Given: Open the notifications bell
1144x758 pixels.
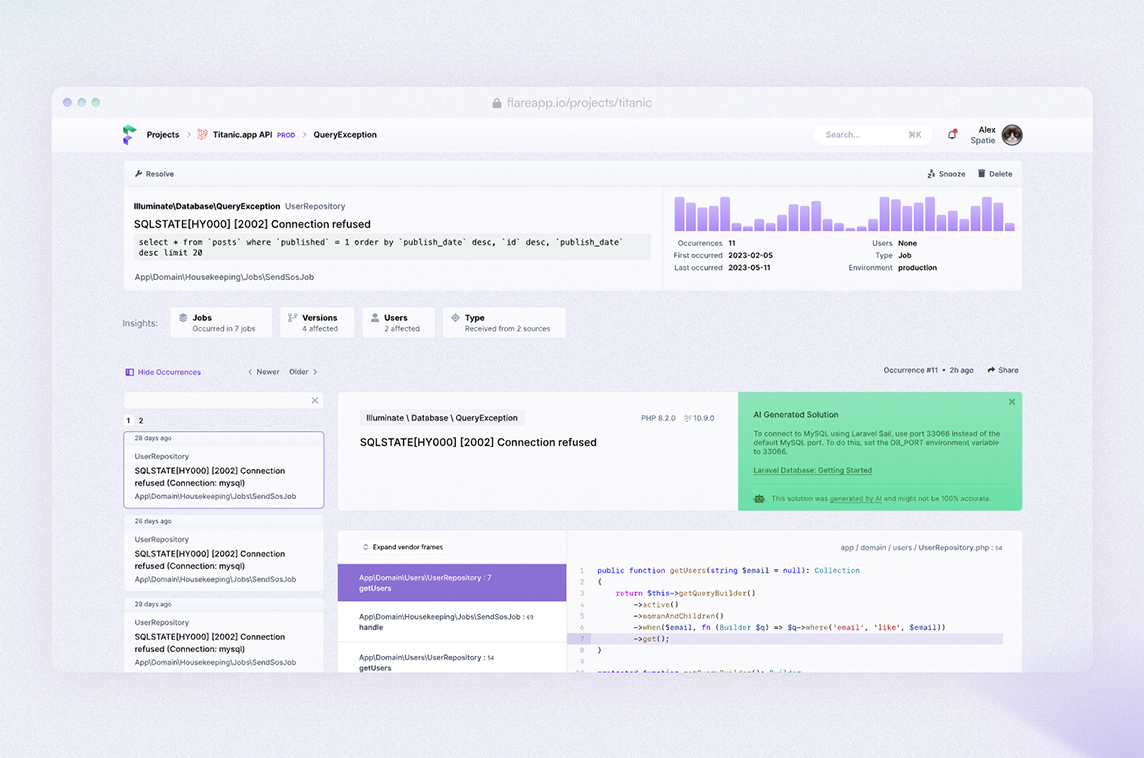Looking at the screenshot, I should (952, 134).
